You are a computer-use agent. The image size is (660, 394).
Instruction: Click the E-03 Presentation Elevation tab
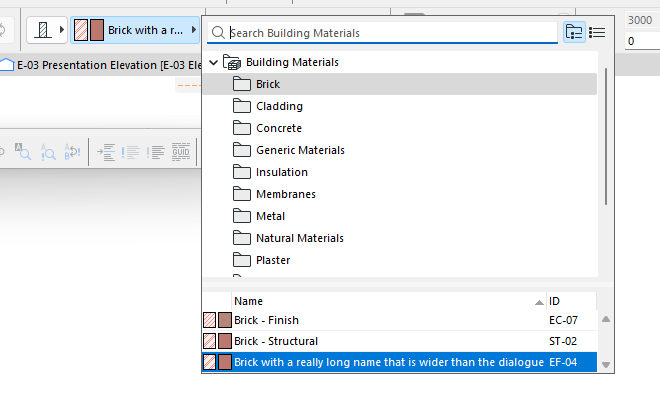101,65
